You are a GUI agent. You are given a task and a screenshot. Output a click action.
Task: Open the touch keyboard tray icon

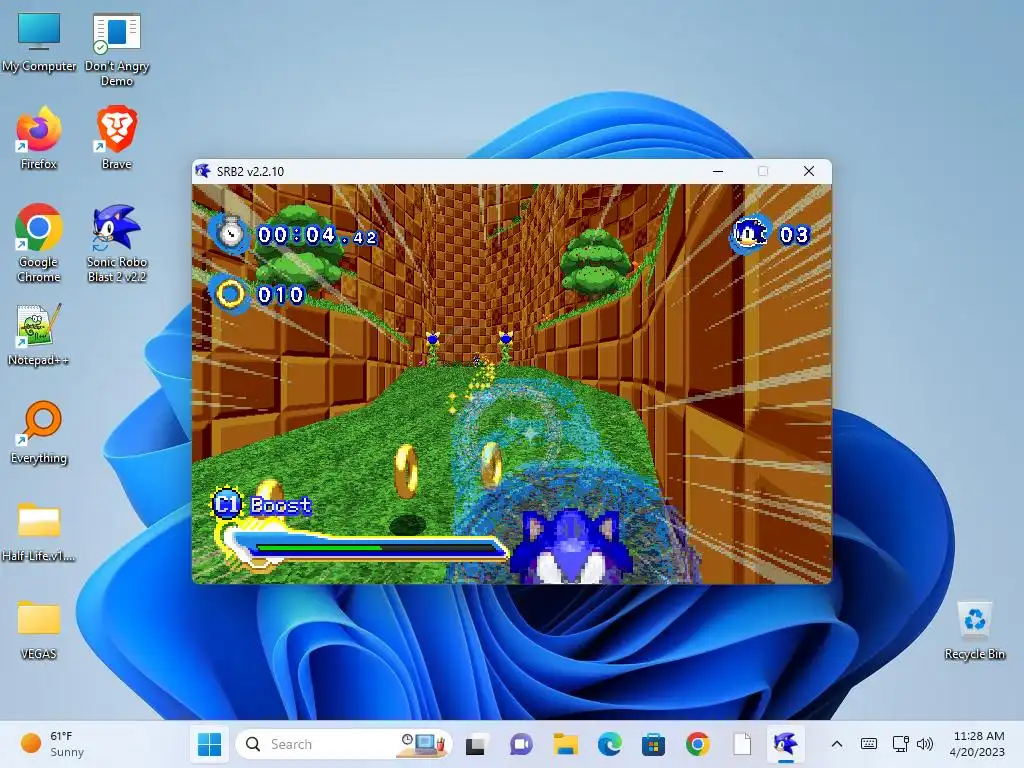(x=869, y=744)
